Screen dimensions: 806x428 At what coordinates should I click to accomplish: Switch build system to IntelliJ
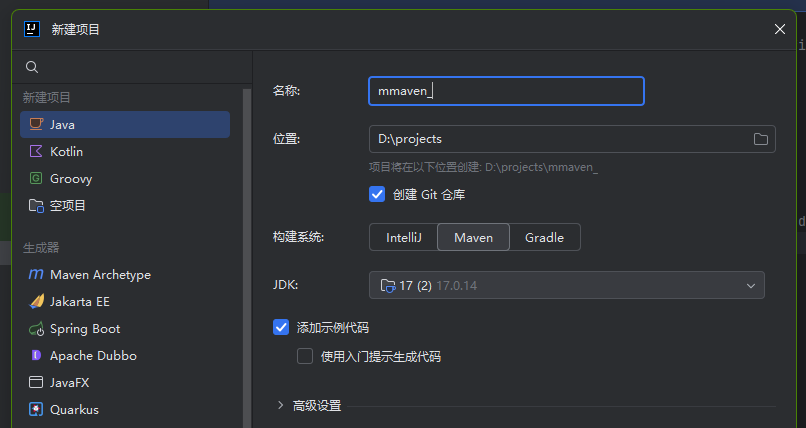coord(403,237)
